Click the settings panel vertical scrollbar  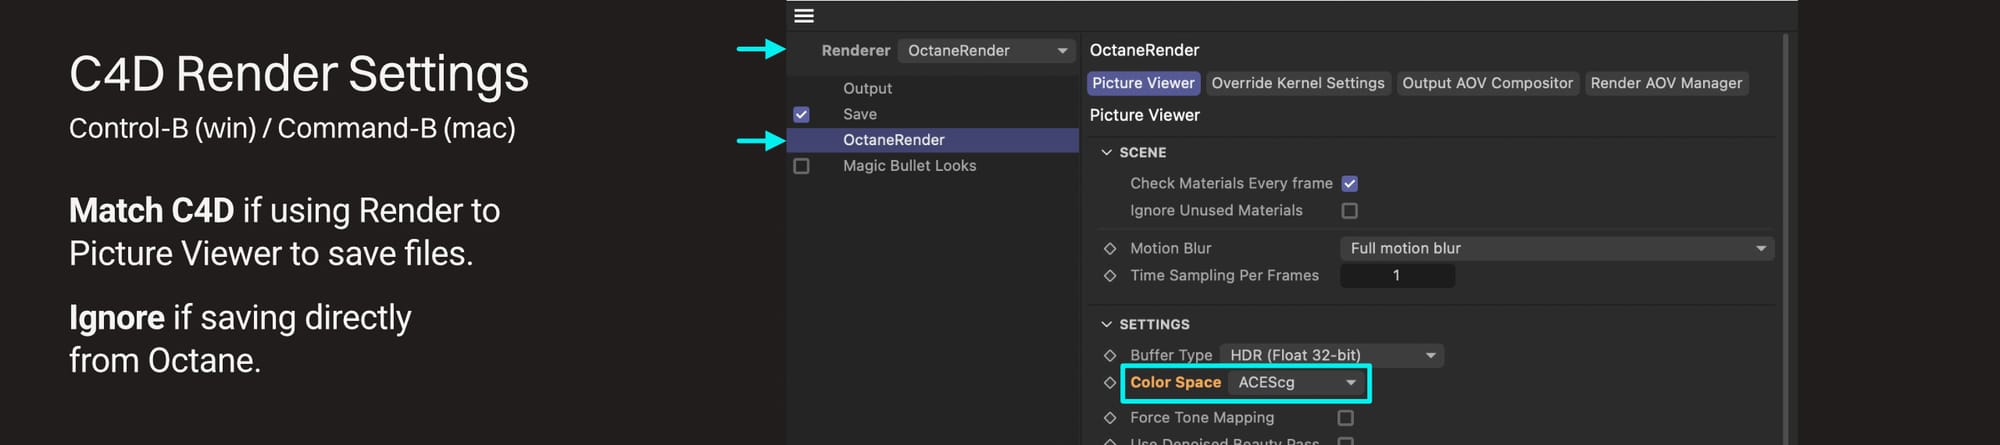tap(1786, 240)
